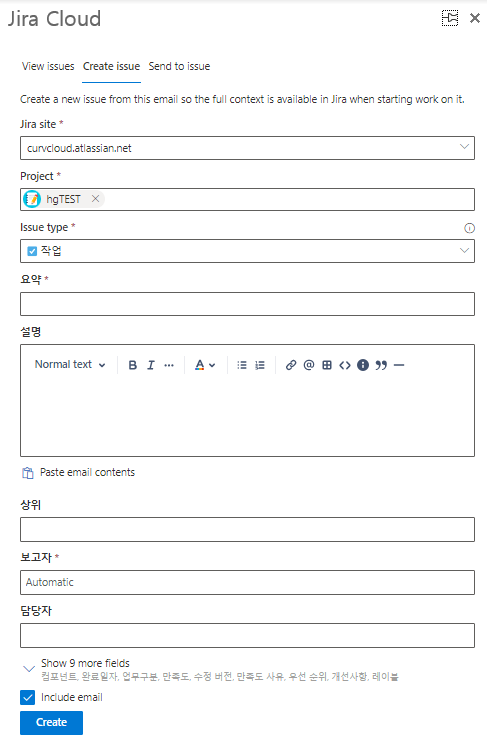Insert a mention with the @ icon
487x745 pixels.
coord(309,365)
